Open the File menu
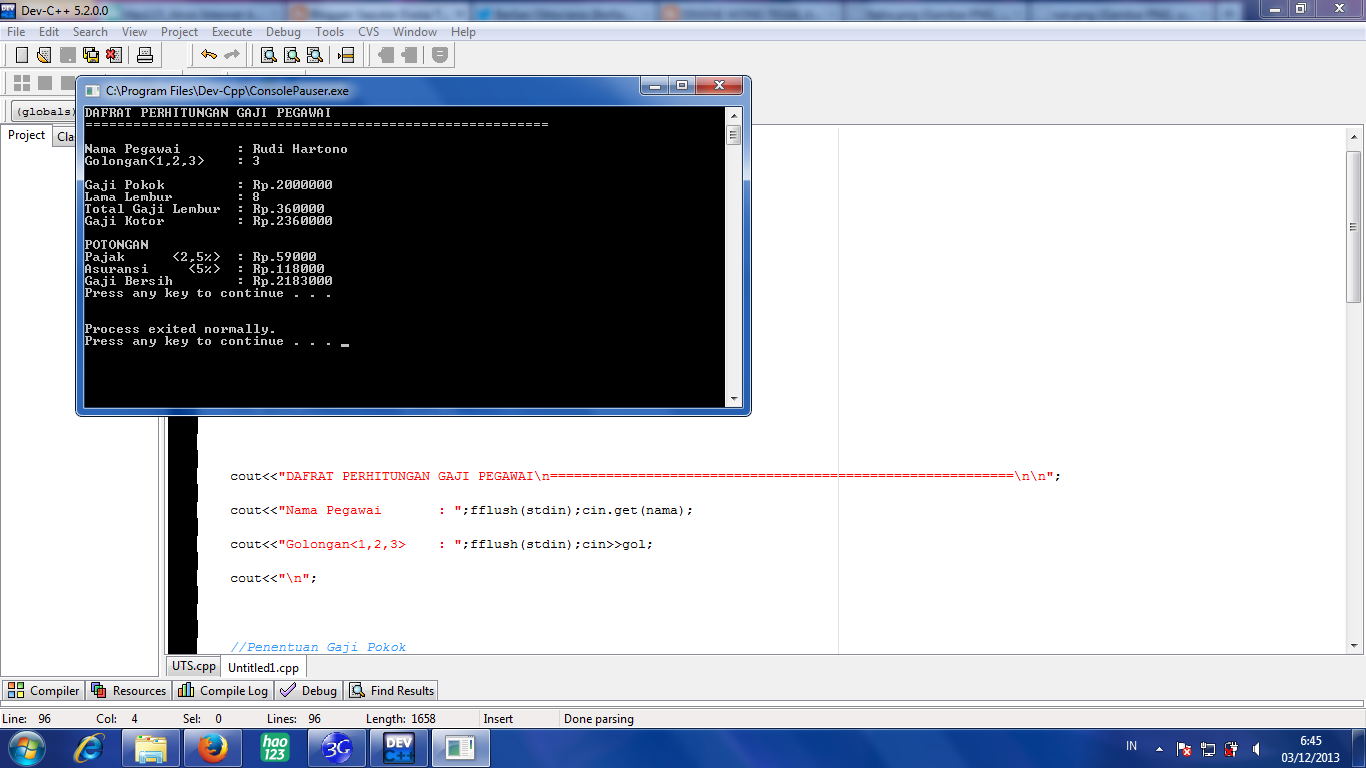Viewport: 1366px width, 768px height. [x=16, y=32]
